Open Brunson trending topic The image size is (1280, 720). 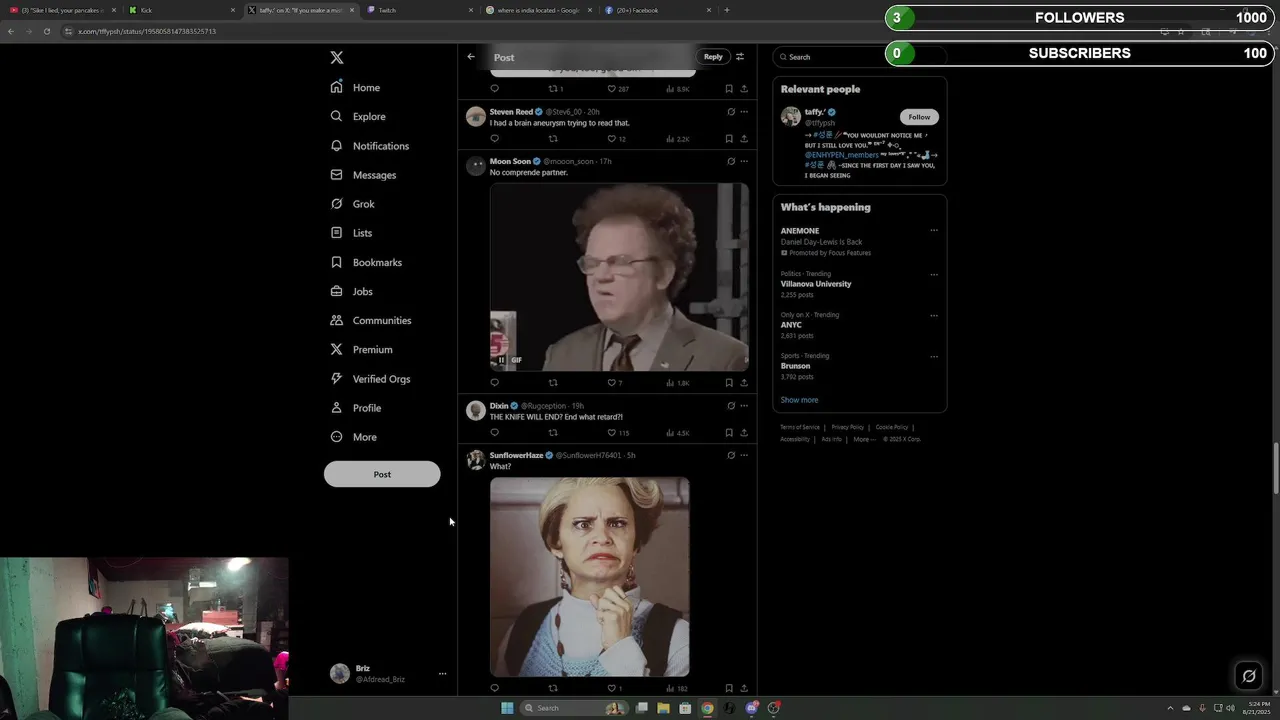(x=795, y=366)
